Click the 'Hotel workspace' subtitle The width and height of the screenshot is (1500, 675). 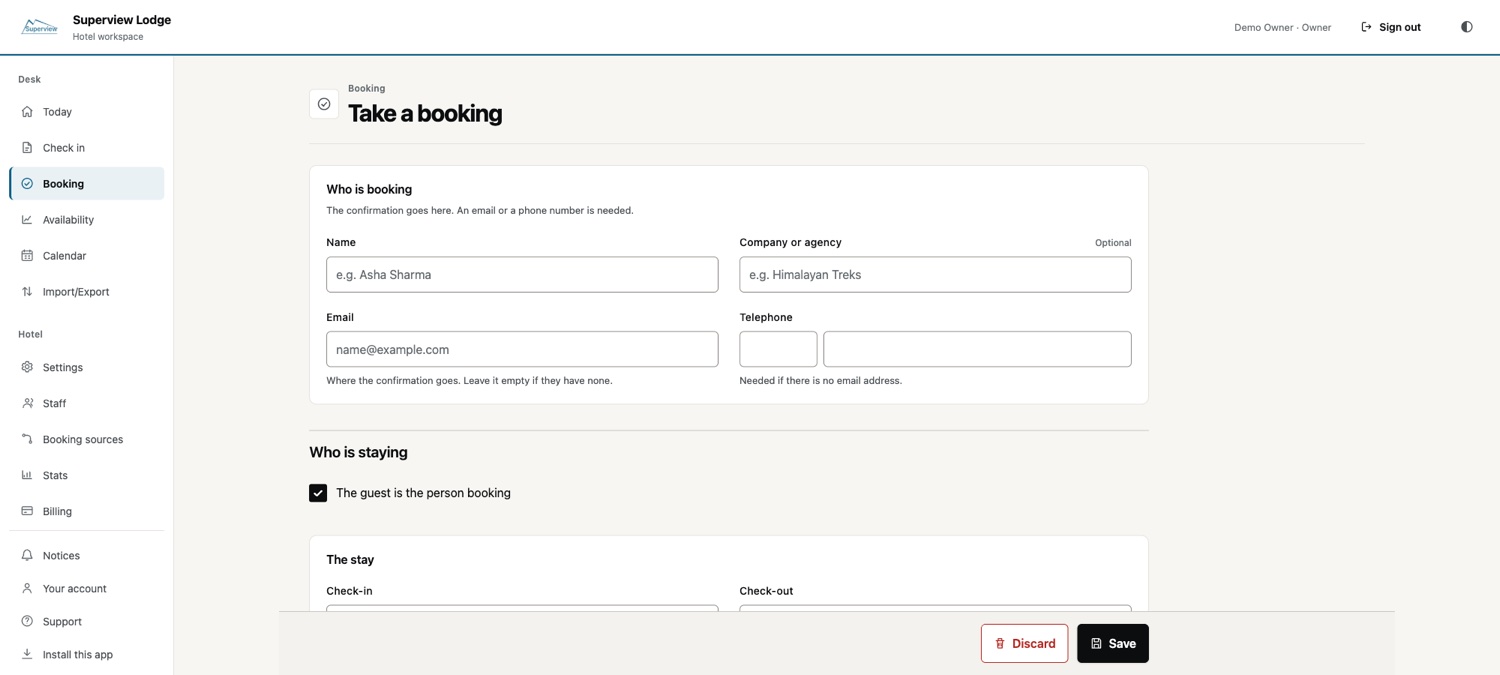point(108,37)
